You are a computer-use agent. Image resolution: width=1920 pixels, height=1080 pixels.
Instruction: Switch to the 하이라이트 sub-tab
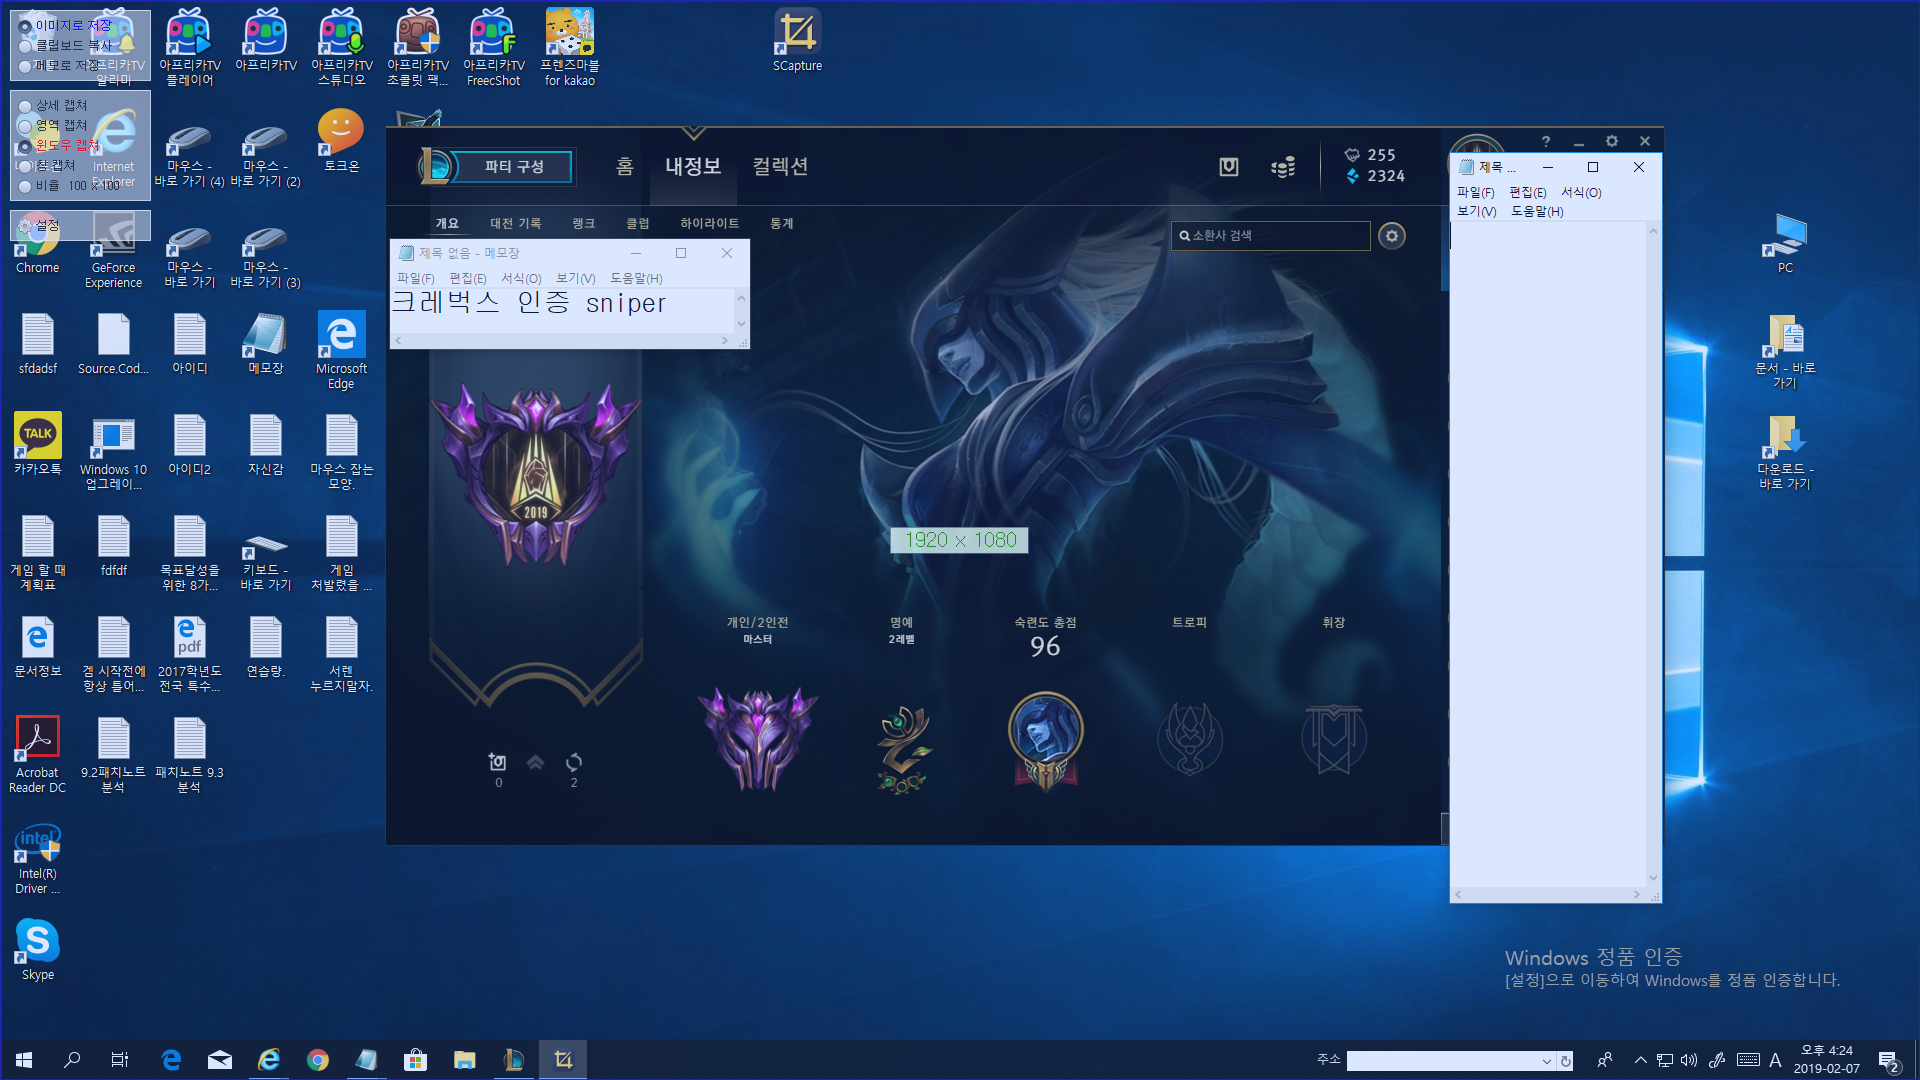pos(709,223)
